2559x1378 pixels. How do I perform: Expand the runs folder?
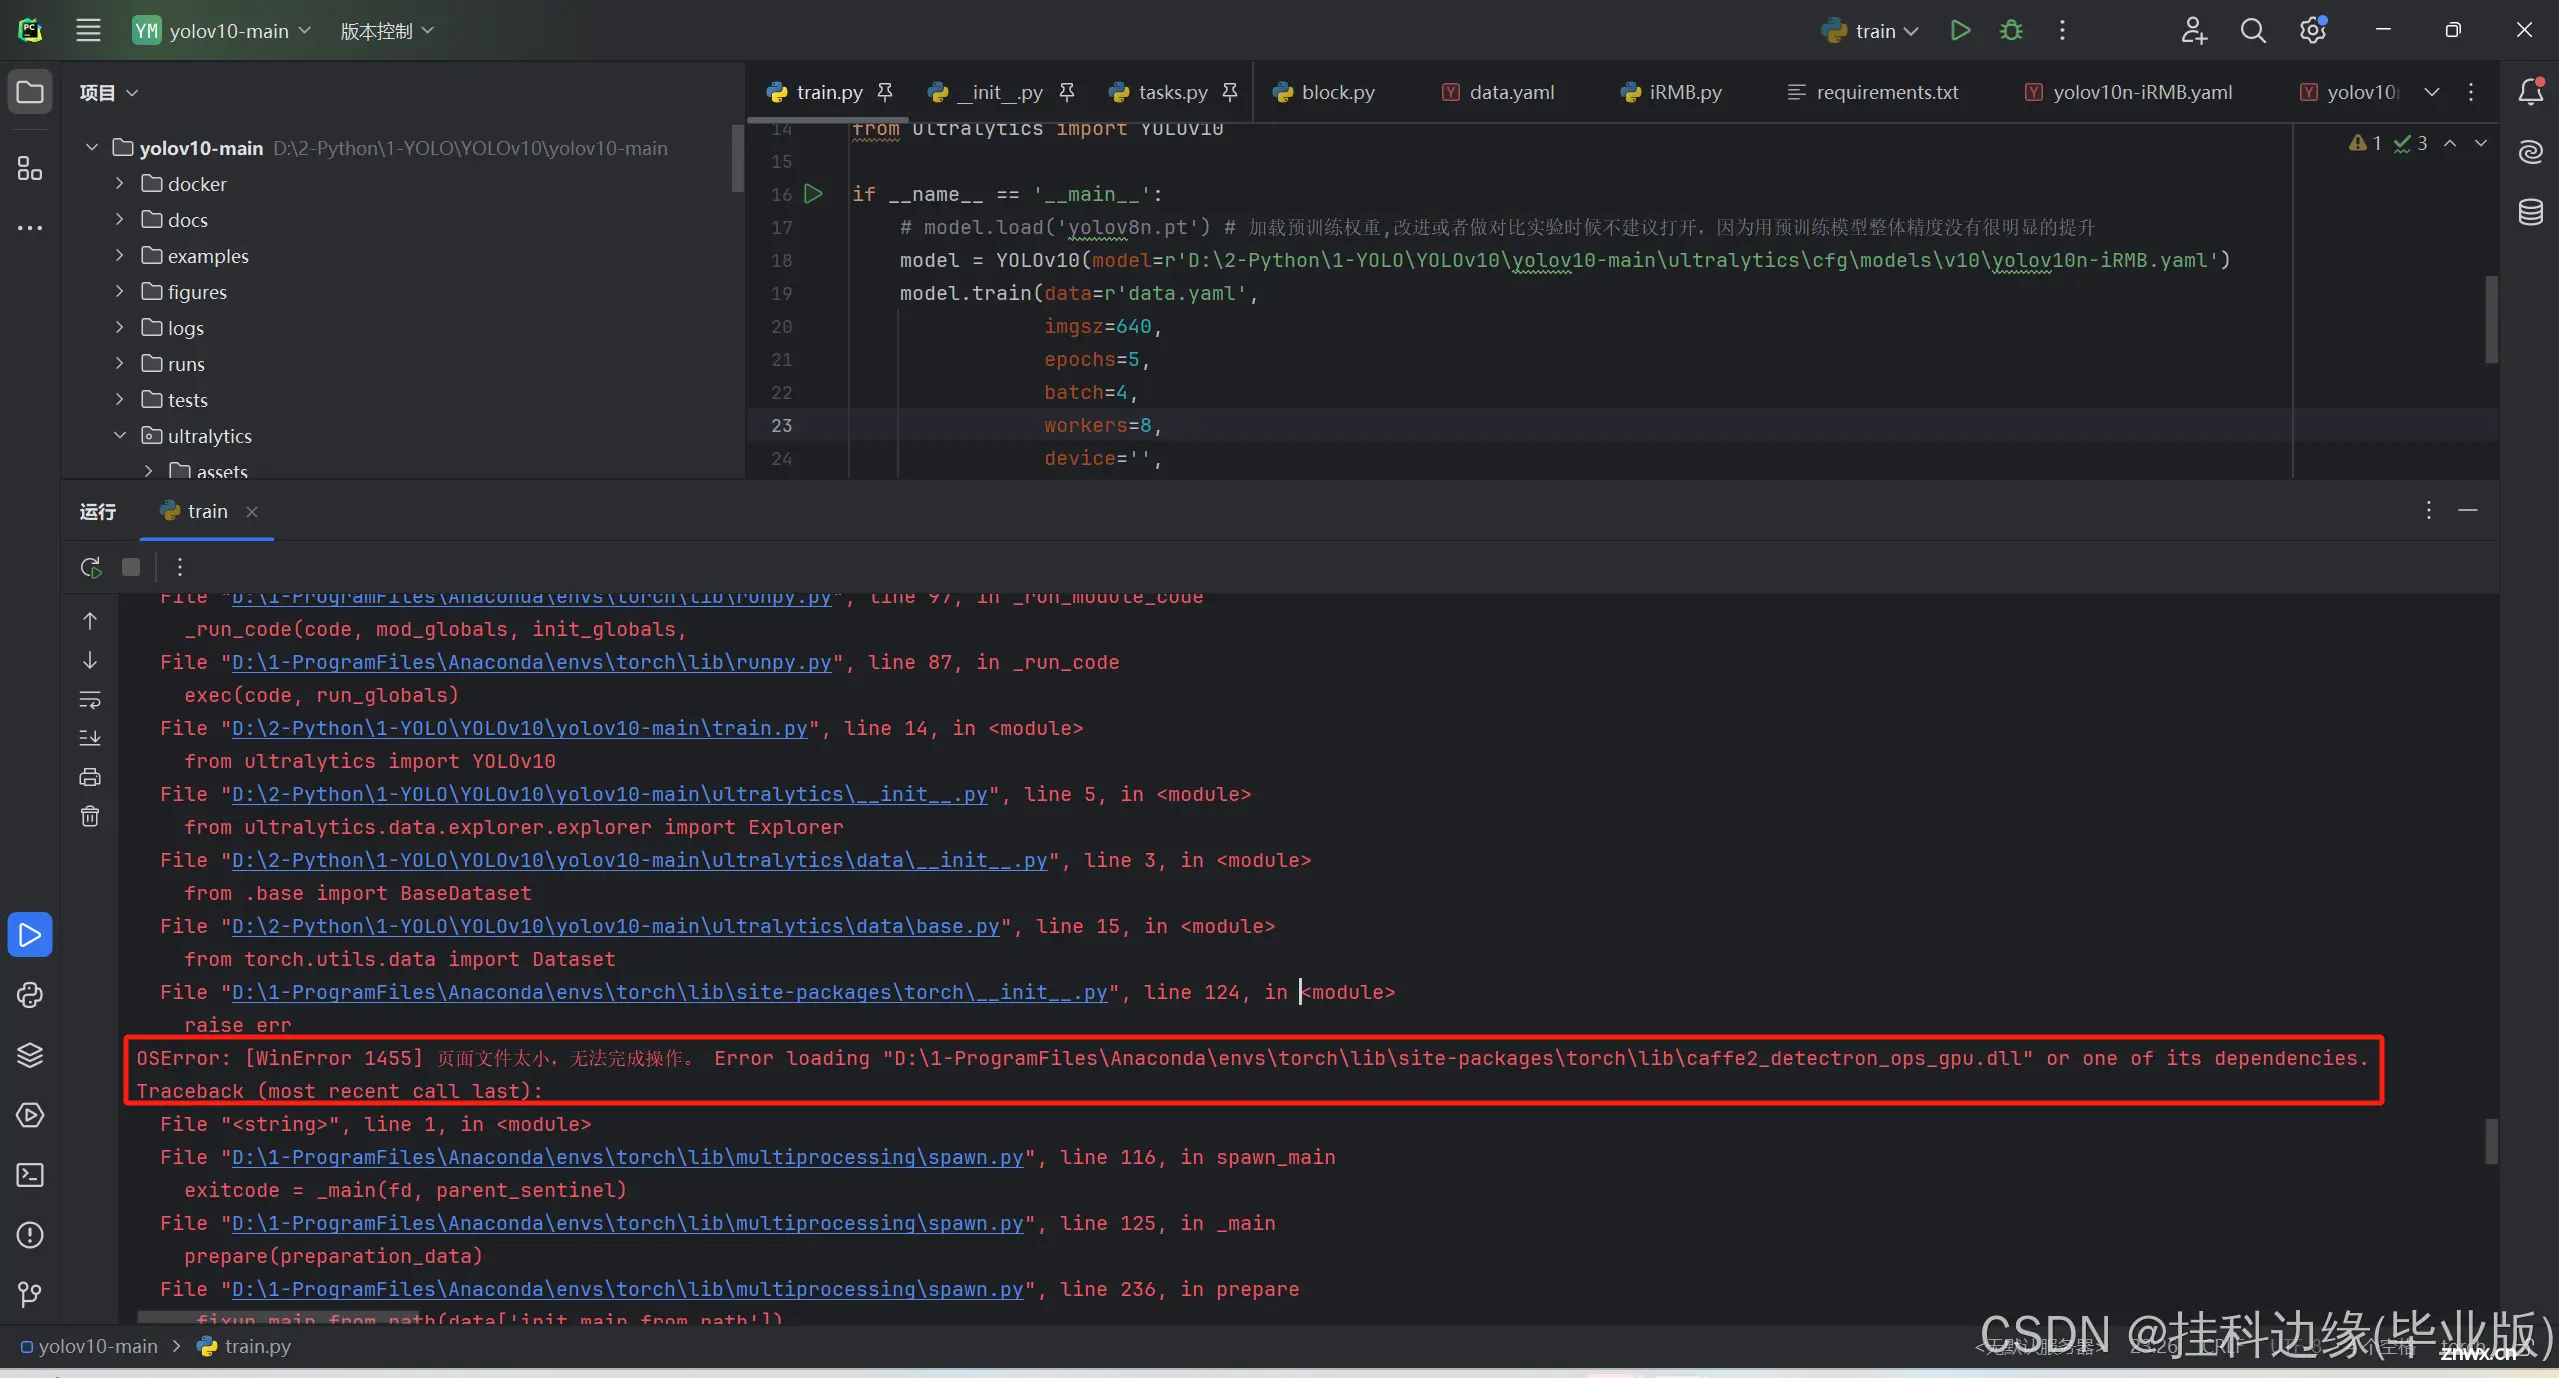click(120, 364)
